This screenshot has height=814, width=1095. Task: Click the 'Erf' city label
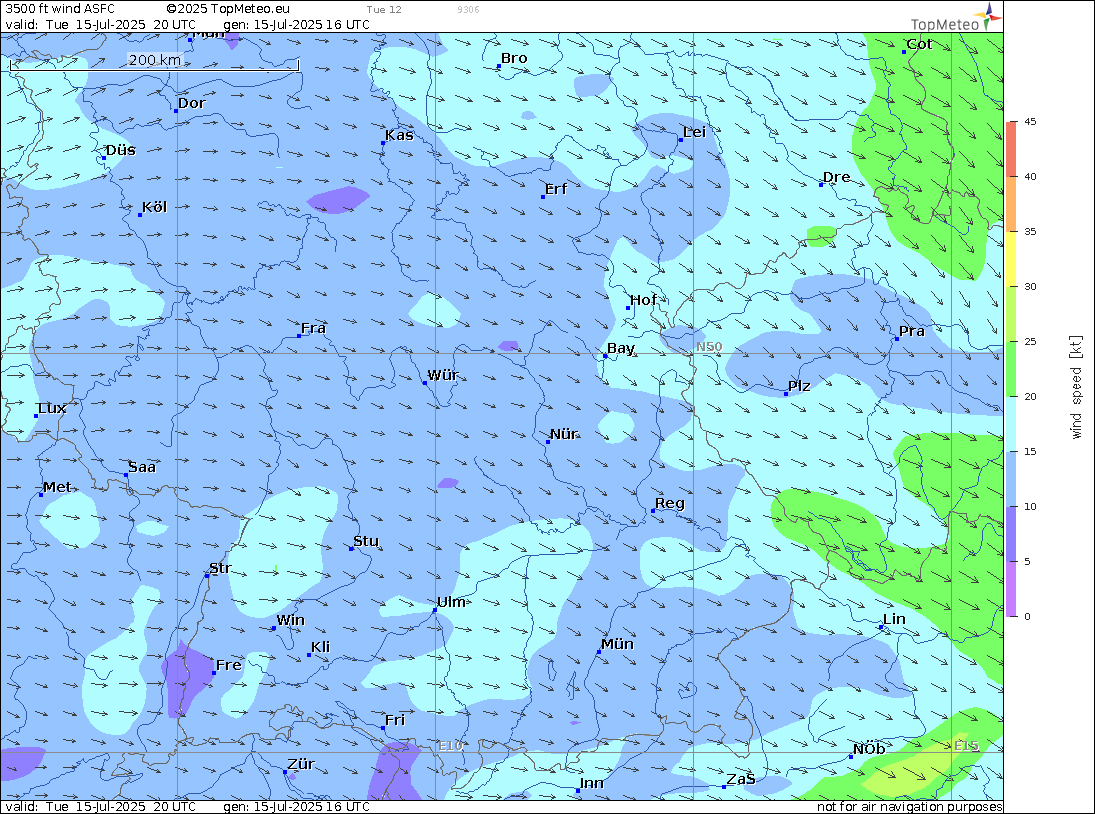pyautogui.click(x=556, y=189)
